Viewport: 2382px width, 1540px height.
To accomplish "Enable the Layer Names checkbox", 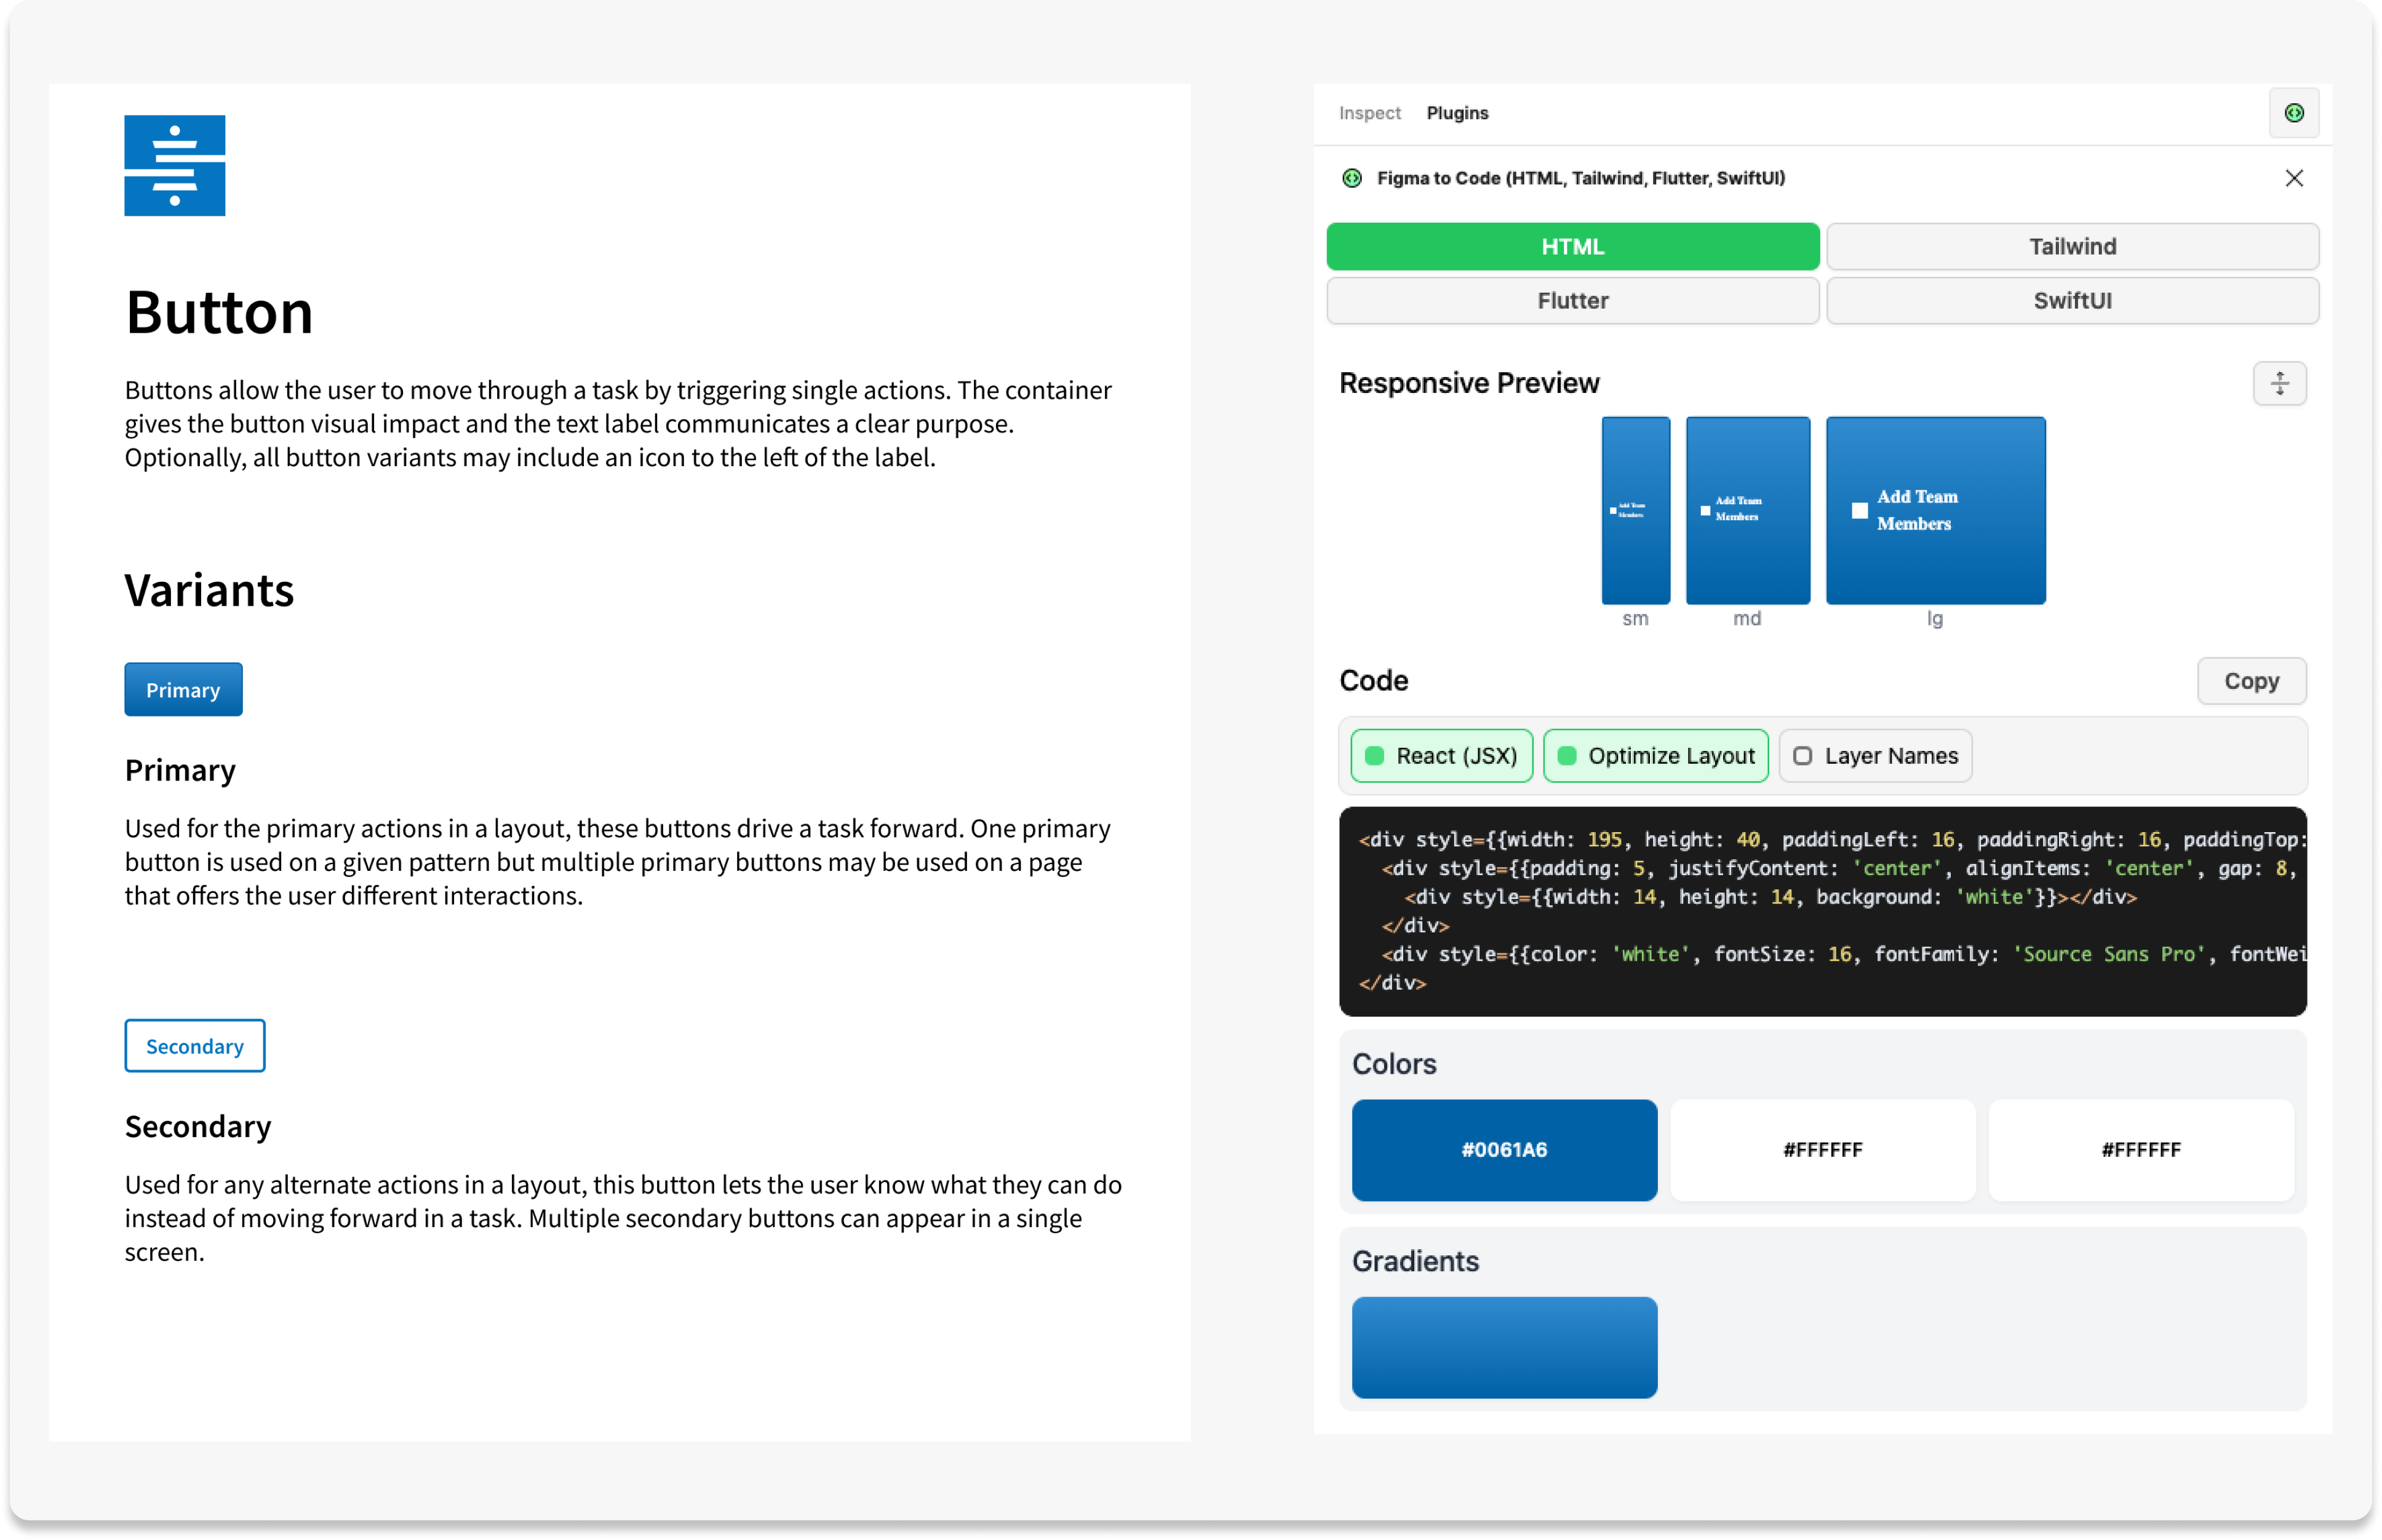I will pyautogui.click(x=1803, y=756).
